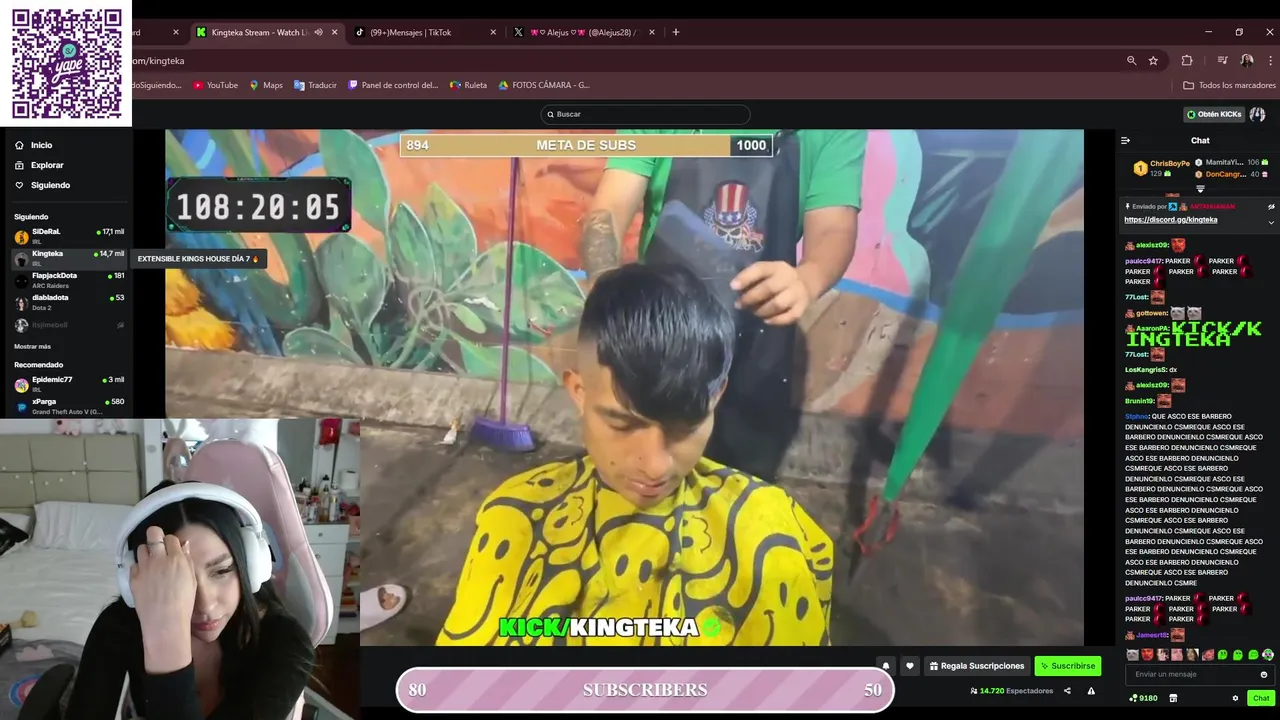Hide the pinned message with eye-slash icon

(1271, 207)
